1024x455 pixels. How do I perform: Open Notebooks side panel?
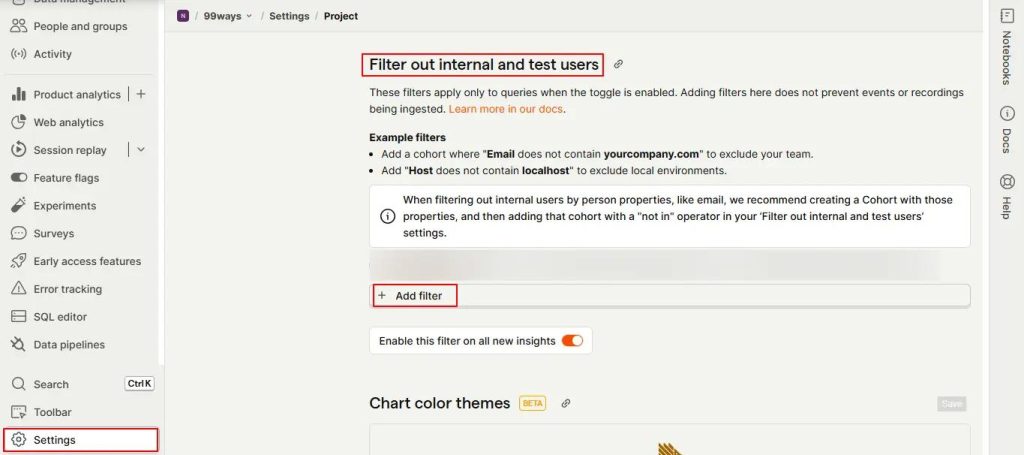pyautogui.click(x=1006, y=47)
